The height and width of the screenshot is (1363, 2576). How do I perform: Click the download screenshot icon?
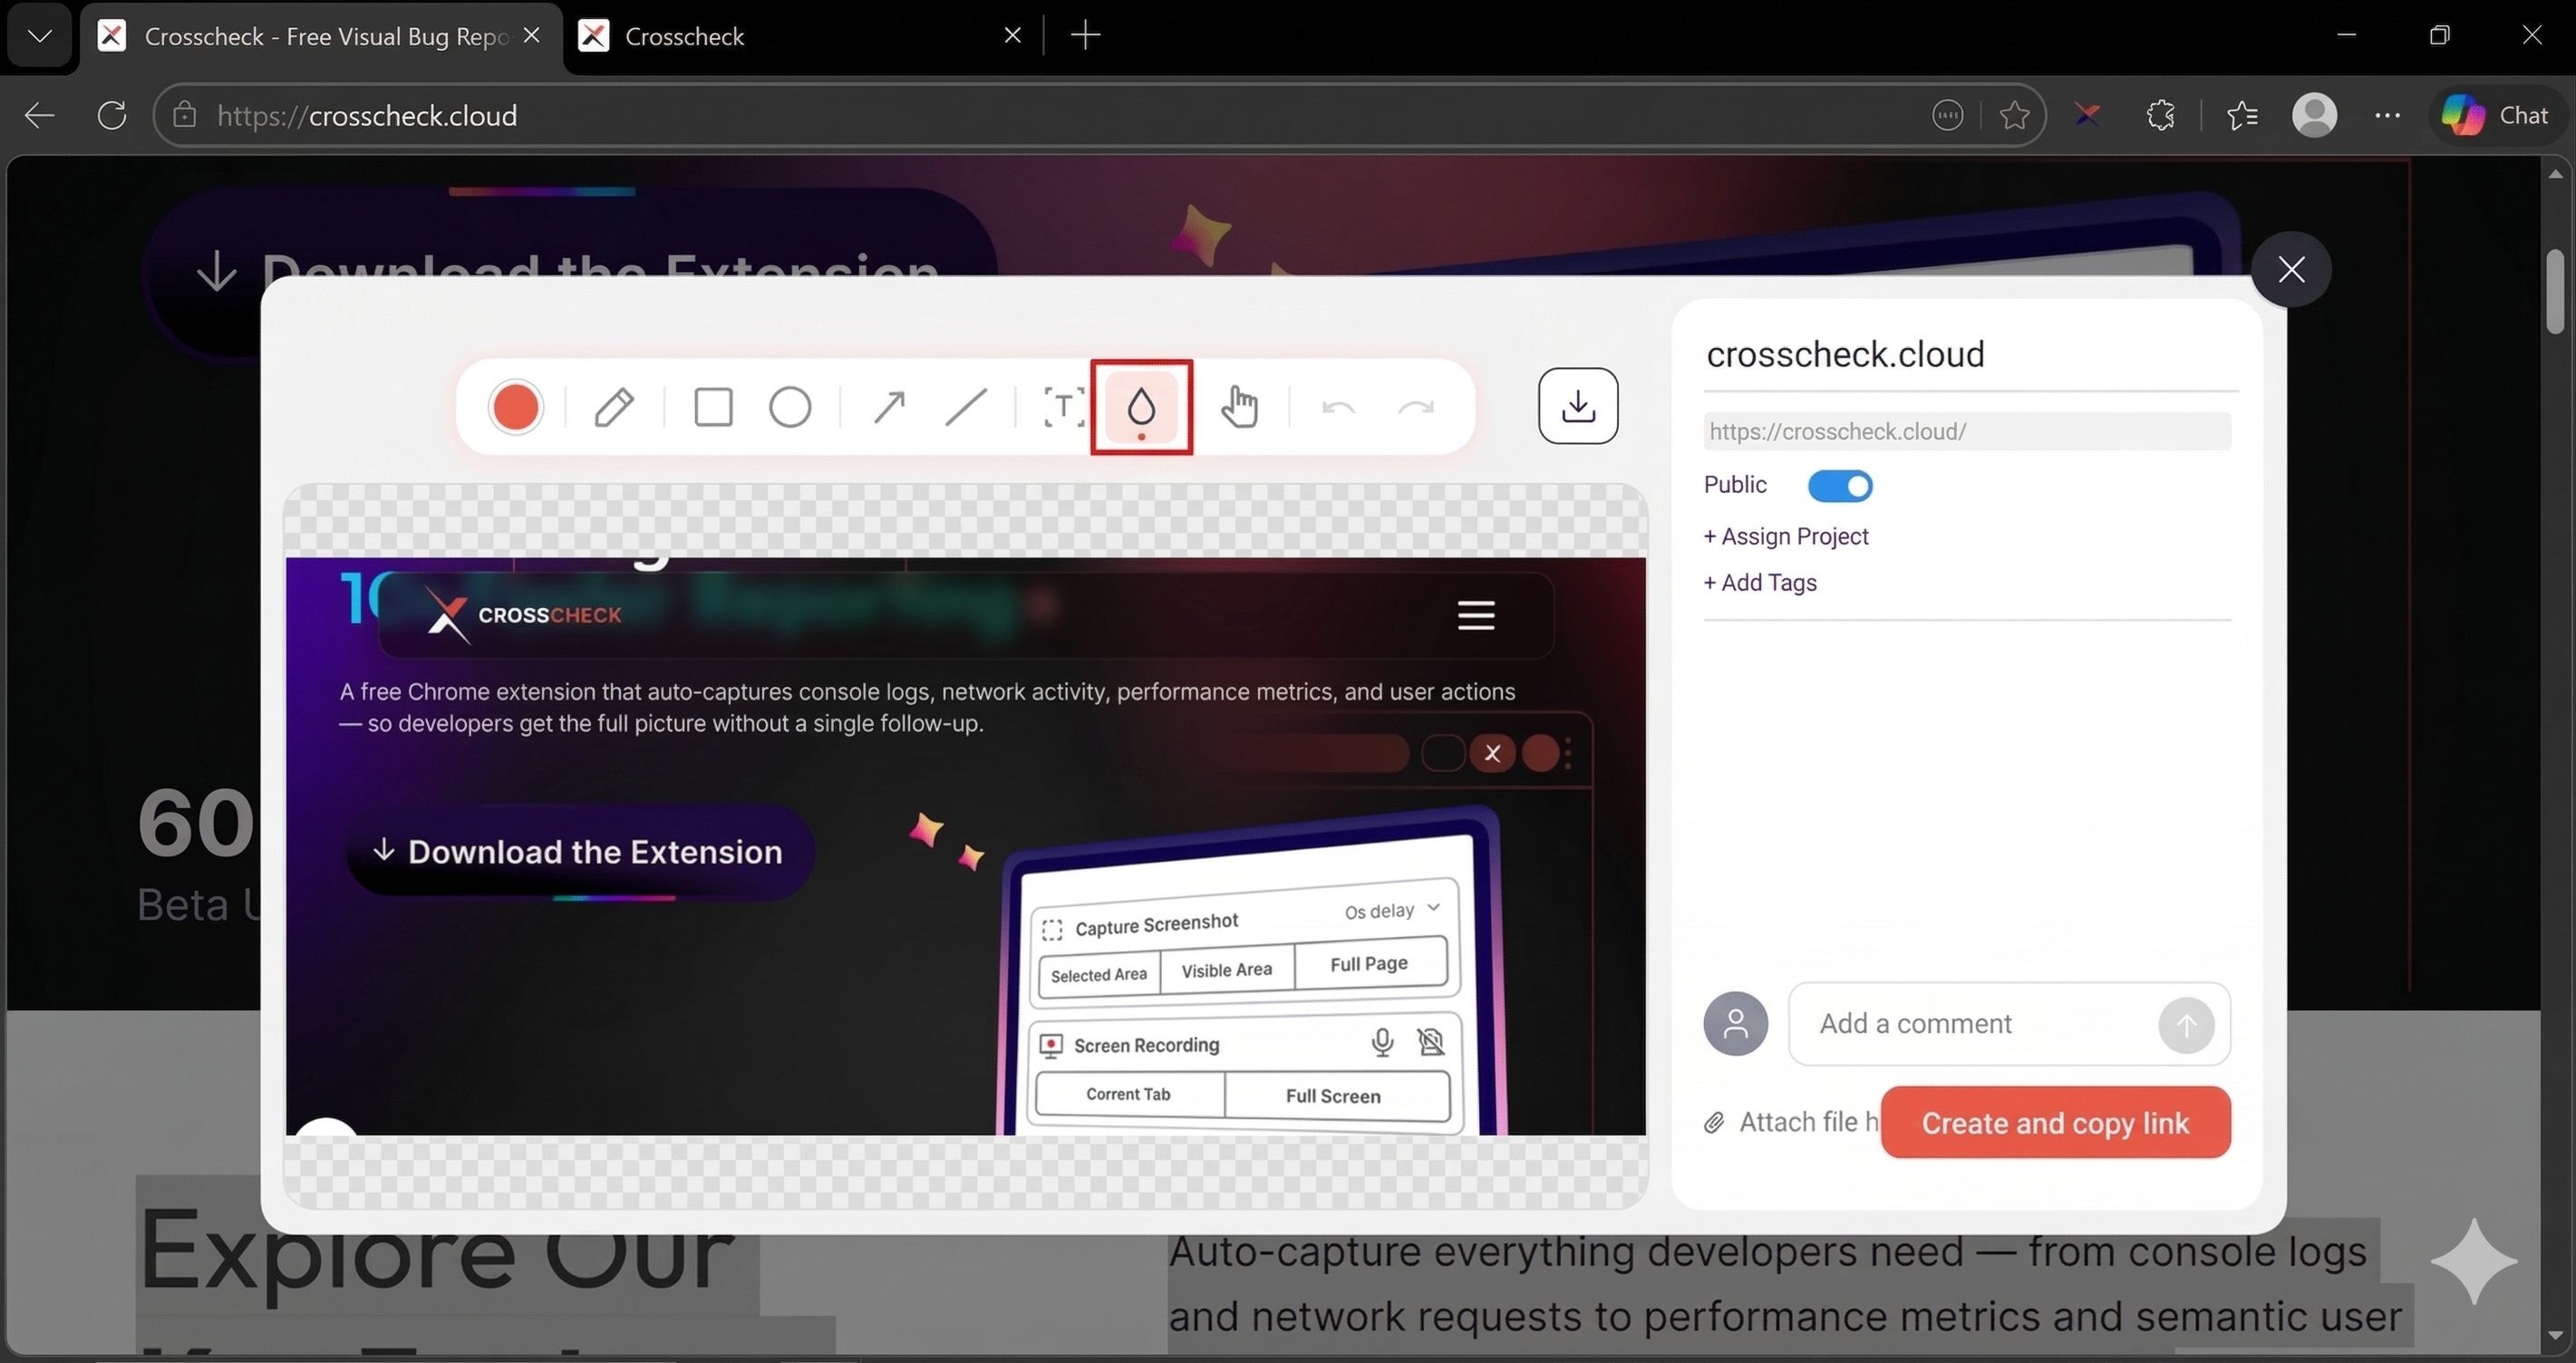tap(1577, 405)
